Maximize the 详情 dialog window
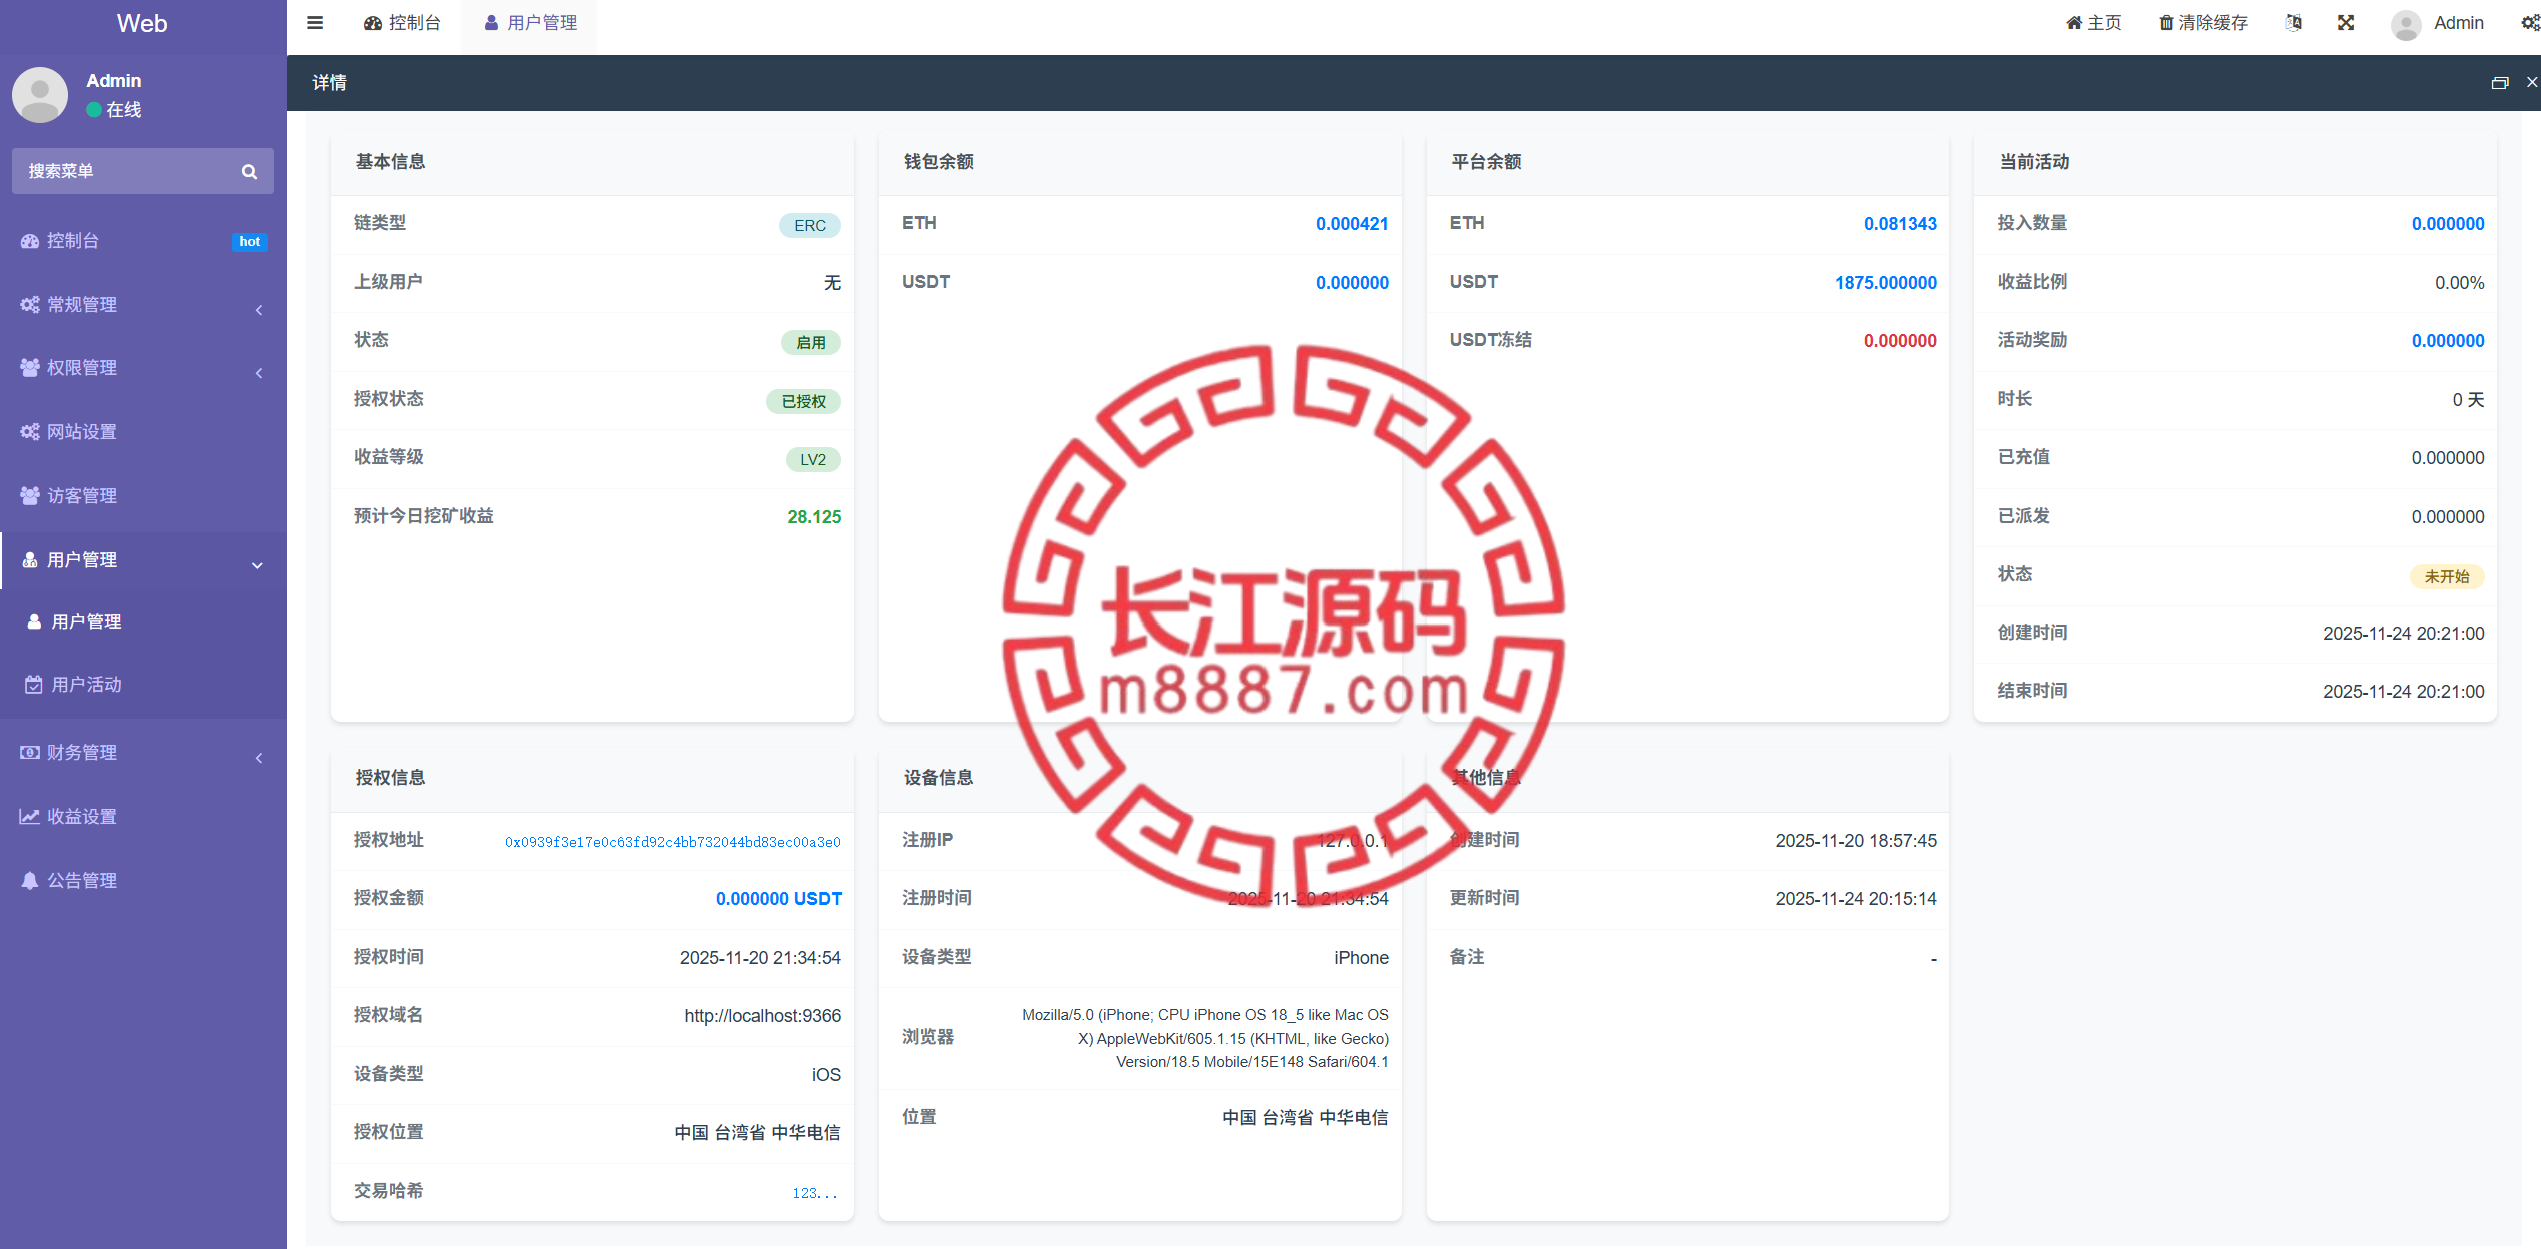Image resolution: width=2541 pixels, height=1249 pixels. [x=2500, y=83]
